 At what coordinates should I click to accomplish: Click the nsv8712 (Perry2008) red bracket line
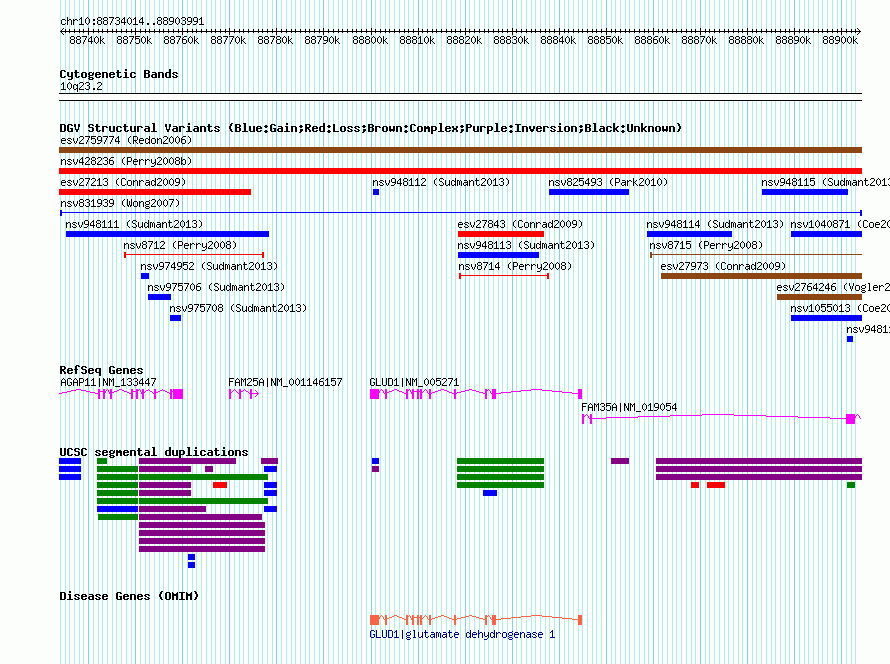click(194, 255)
